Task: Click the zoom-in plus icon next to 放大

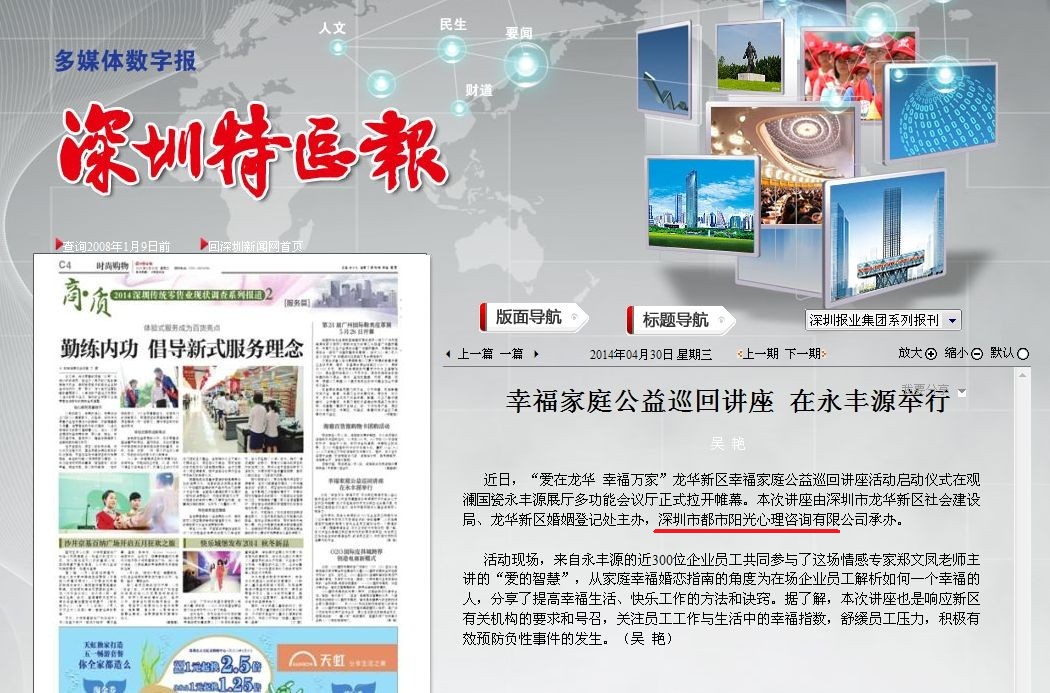Action: pos(931,354)
